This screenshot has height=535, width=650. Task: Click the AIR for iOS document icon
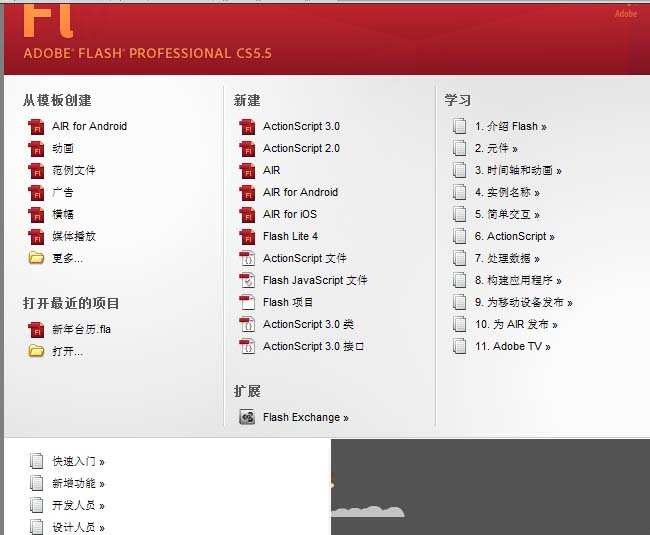247,214
